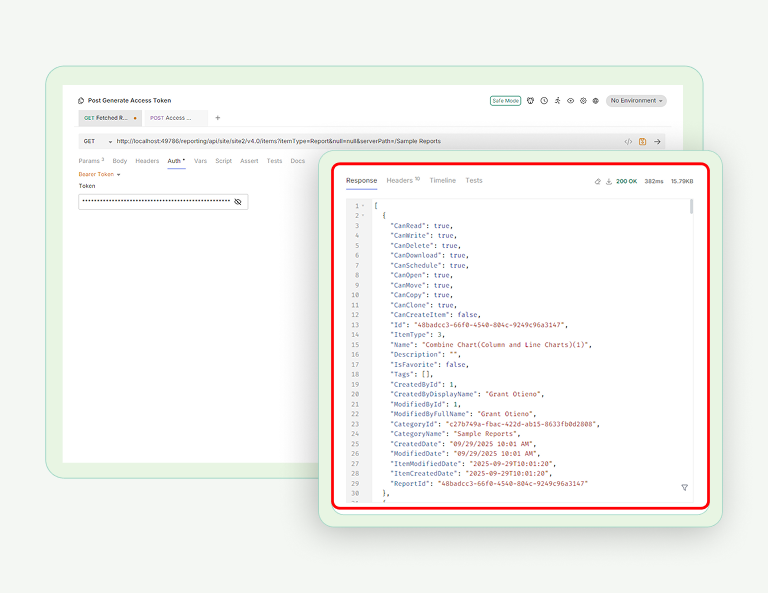Switch to the POST Access request tab
Image resolution: width=768 pixels, height=593 pixels.
click(176, 118)
